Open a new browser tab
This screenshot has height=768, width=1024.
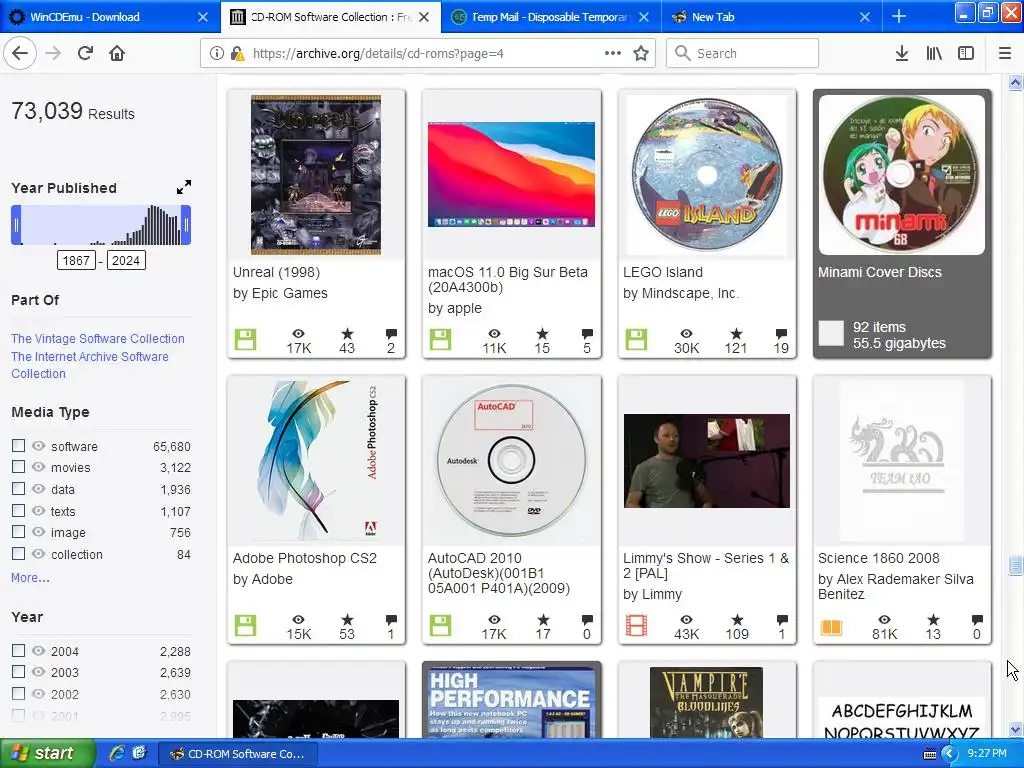coord(899,16)
